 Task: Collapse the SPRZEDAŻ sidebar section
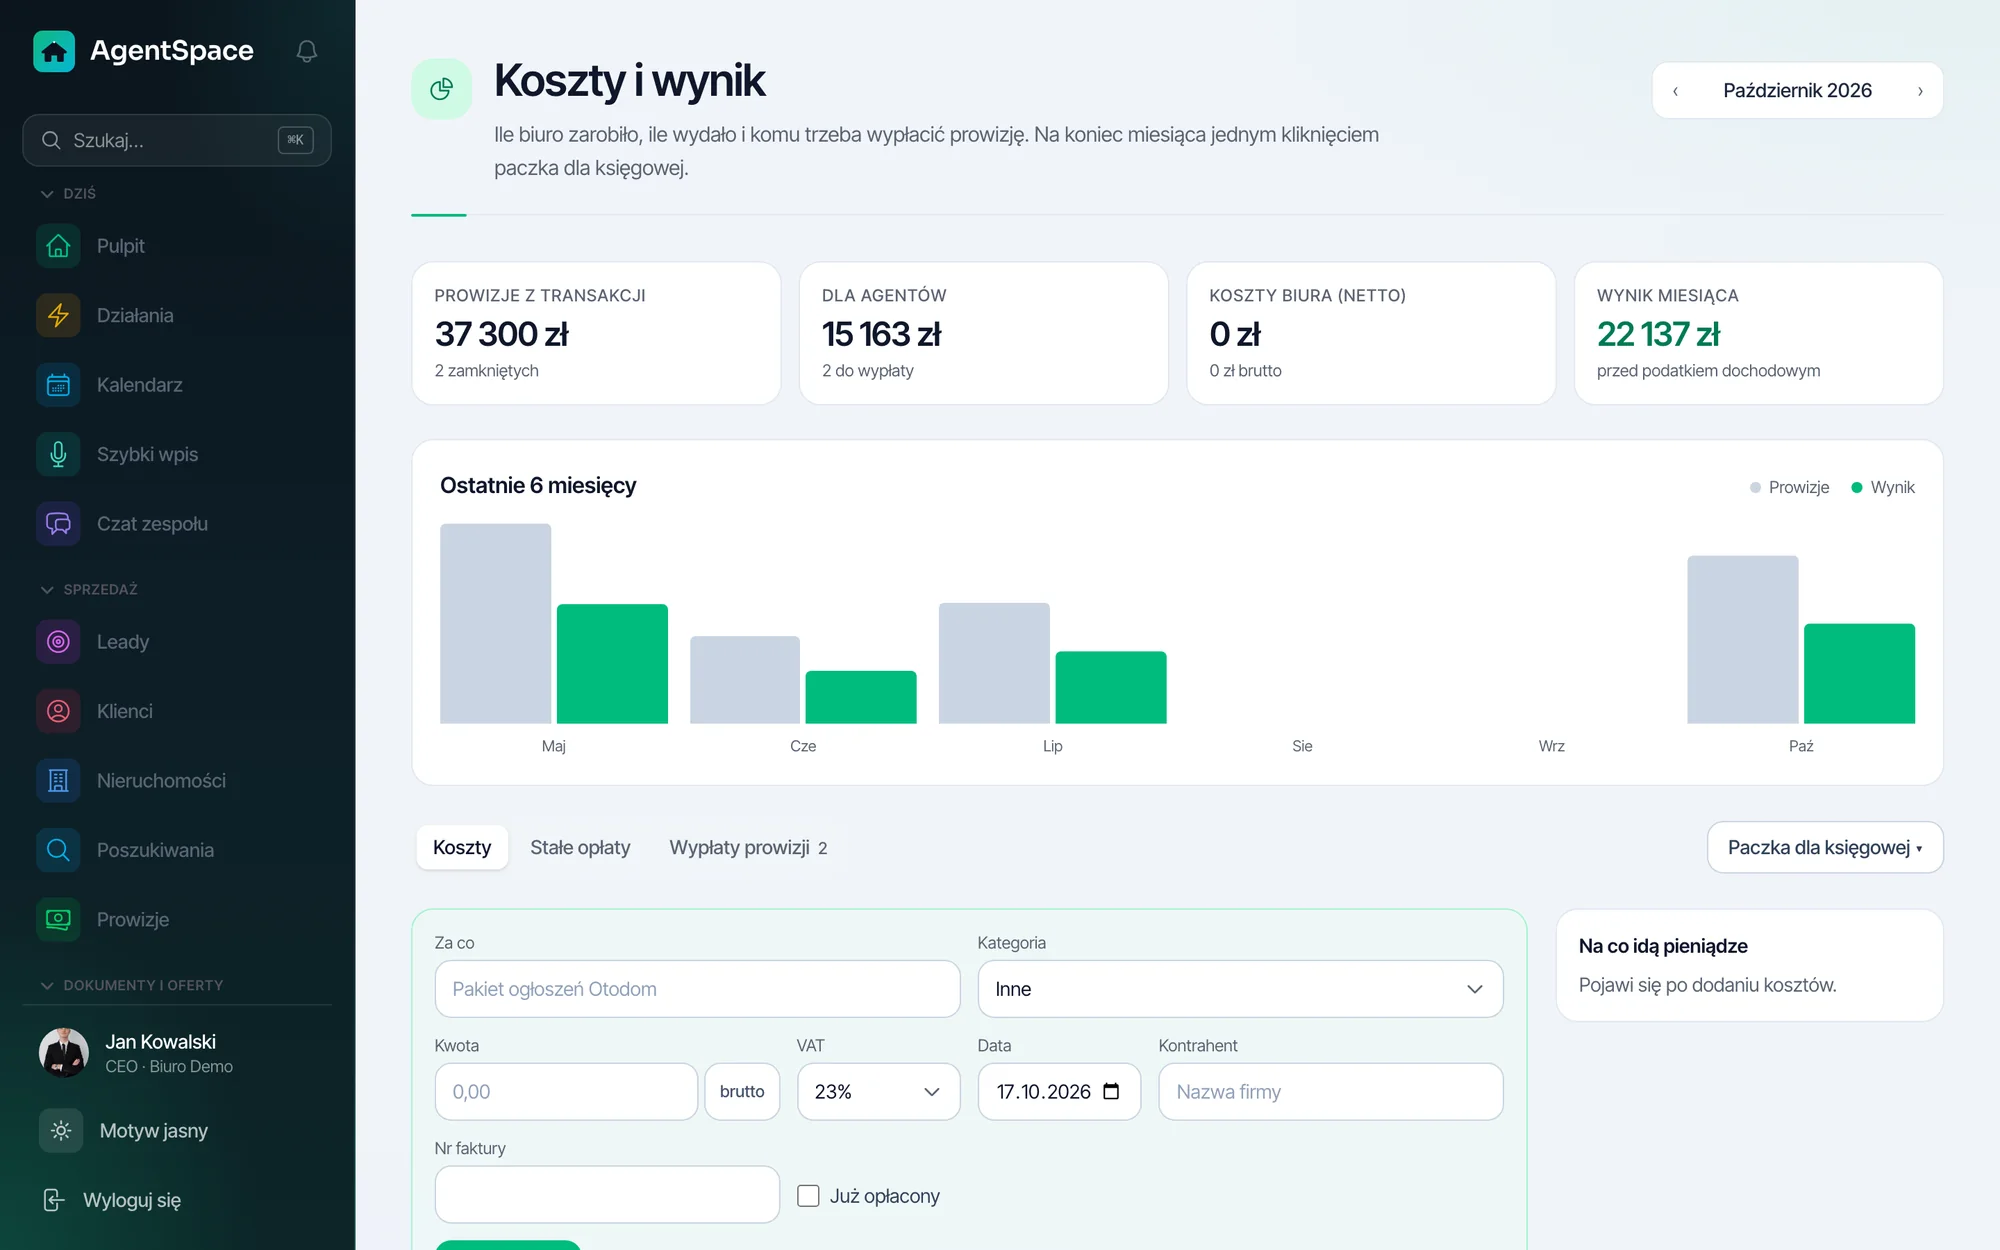(x=89, y=589)
